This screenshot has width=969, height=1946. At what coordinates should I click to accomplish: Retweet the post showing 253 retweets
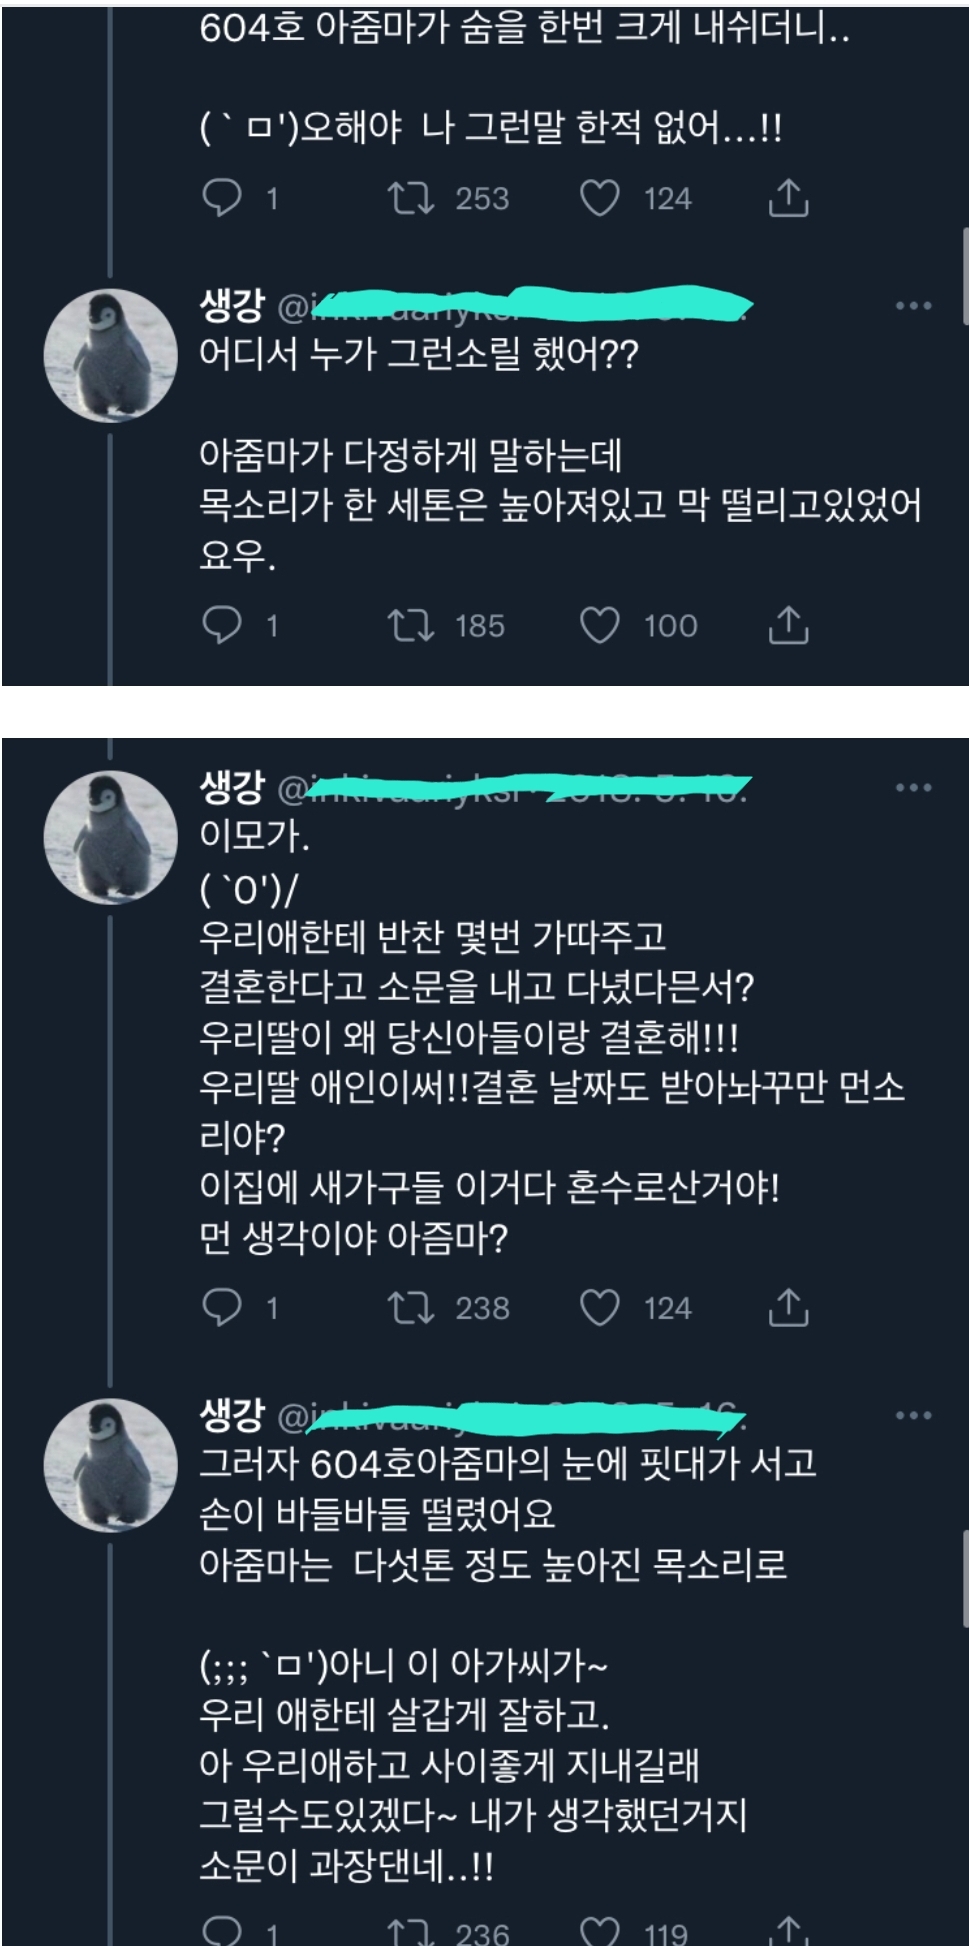(x=411, y=198)
